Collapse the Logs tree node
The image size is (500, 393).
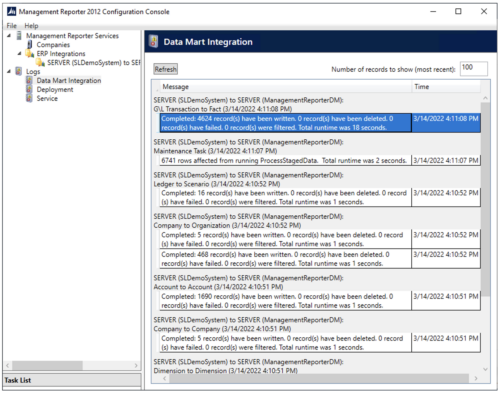[9, 71]
